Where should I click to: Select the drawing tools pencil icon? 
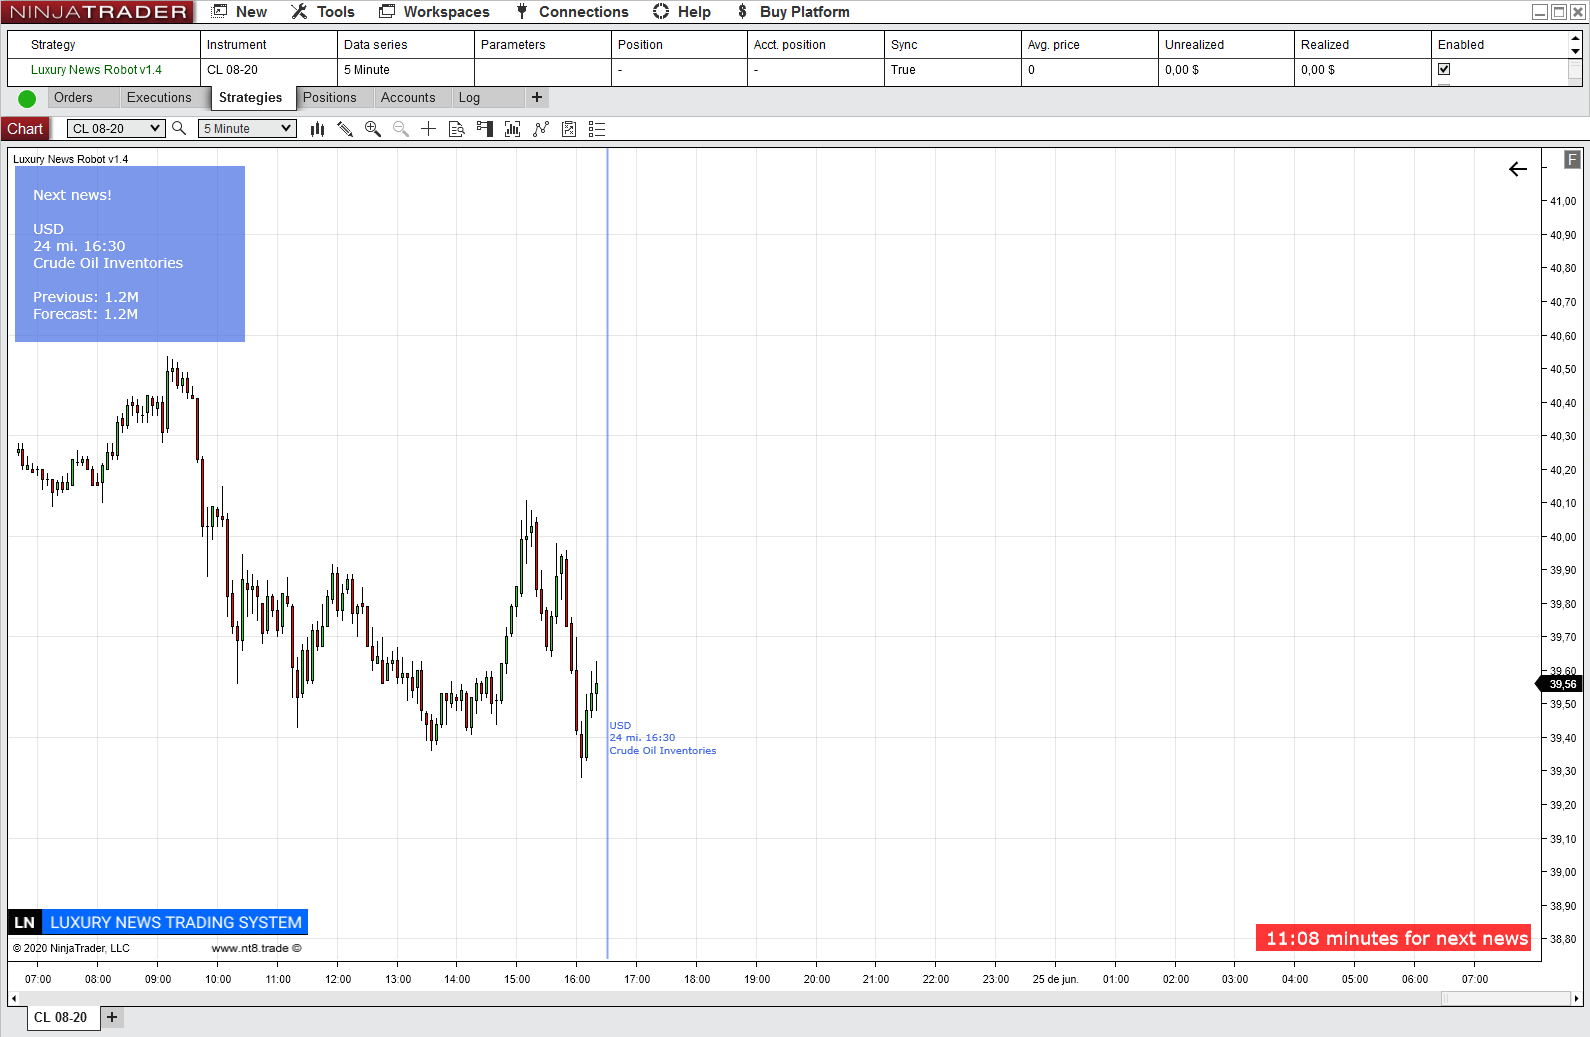coord(345,129)
